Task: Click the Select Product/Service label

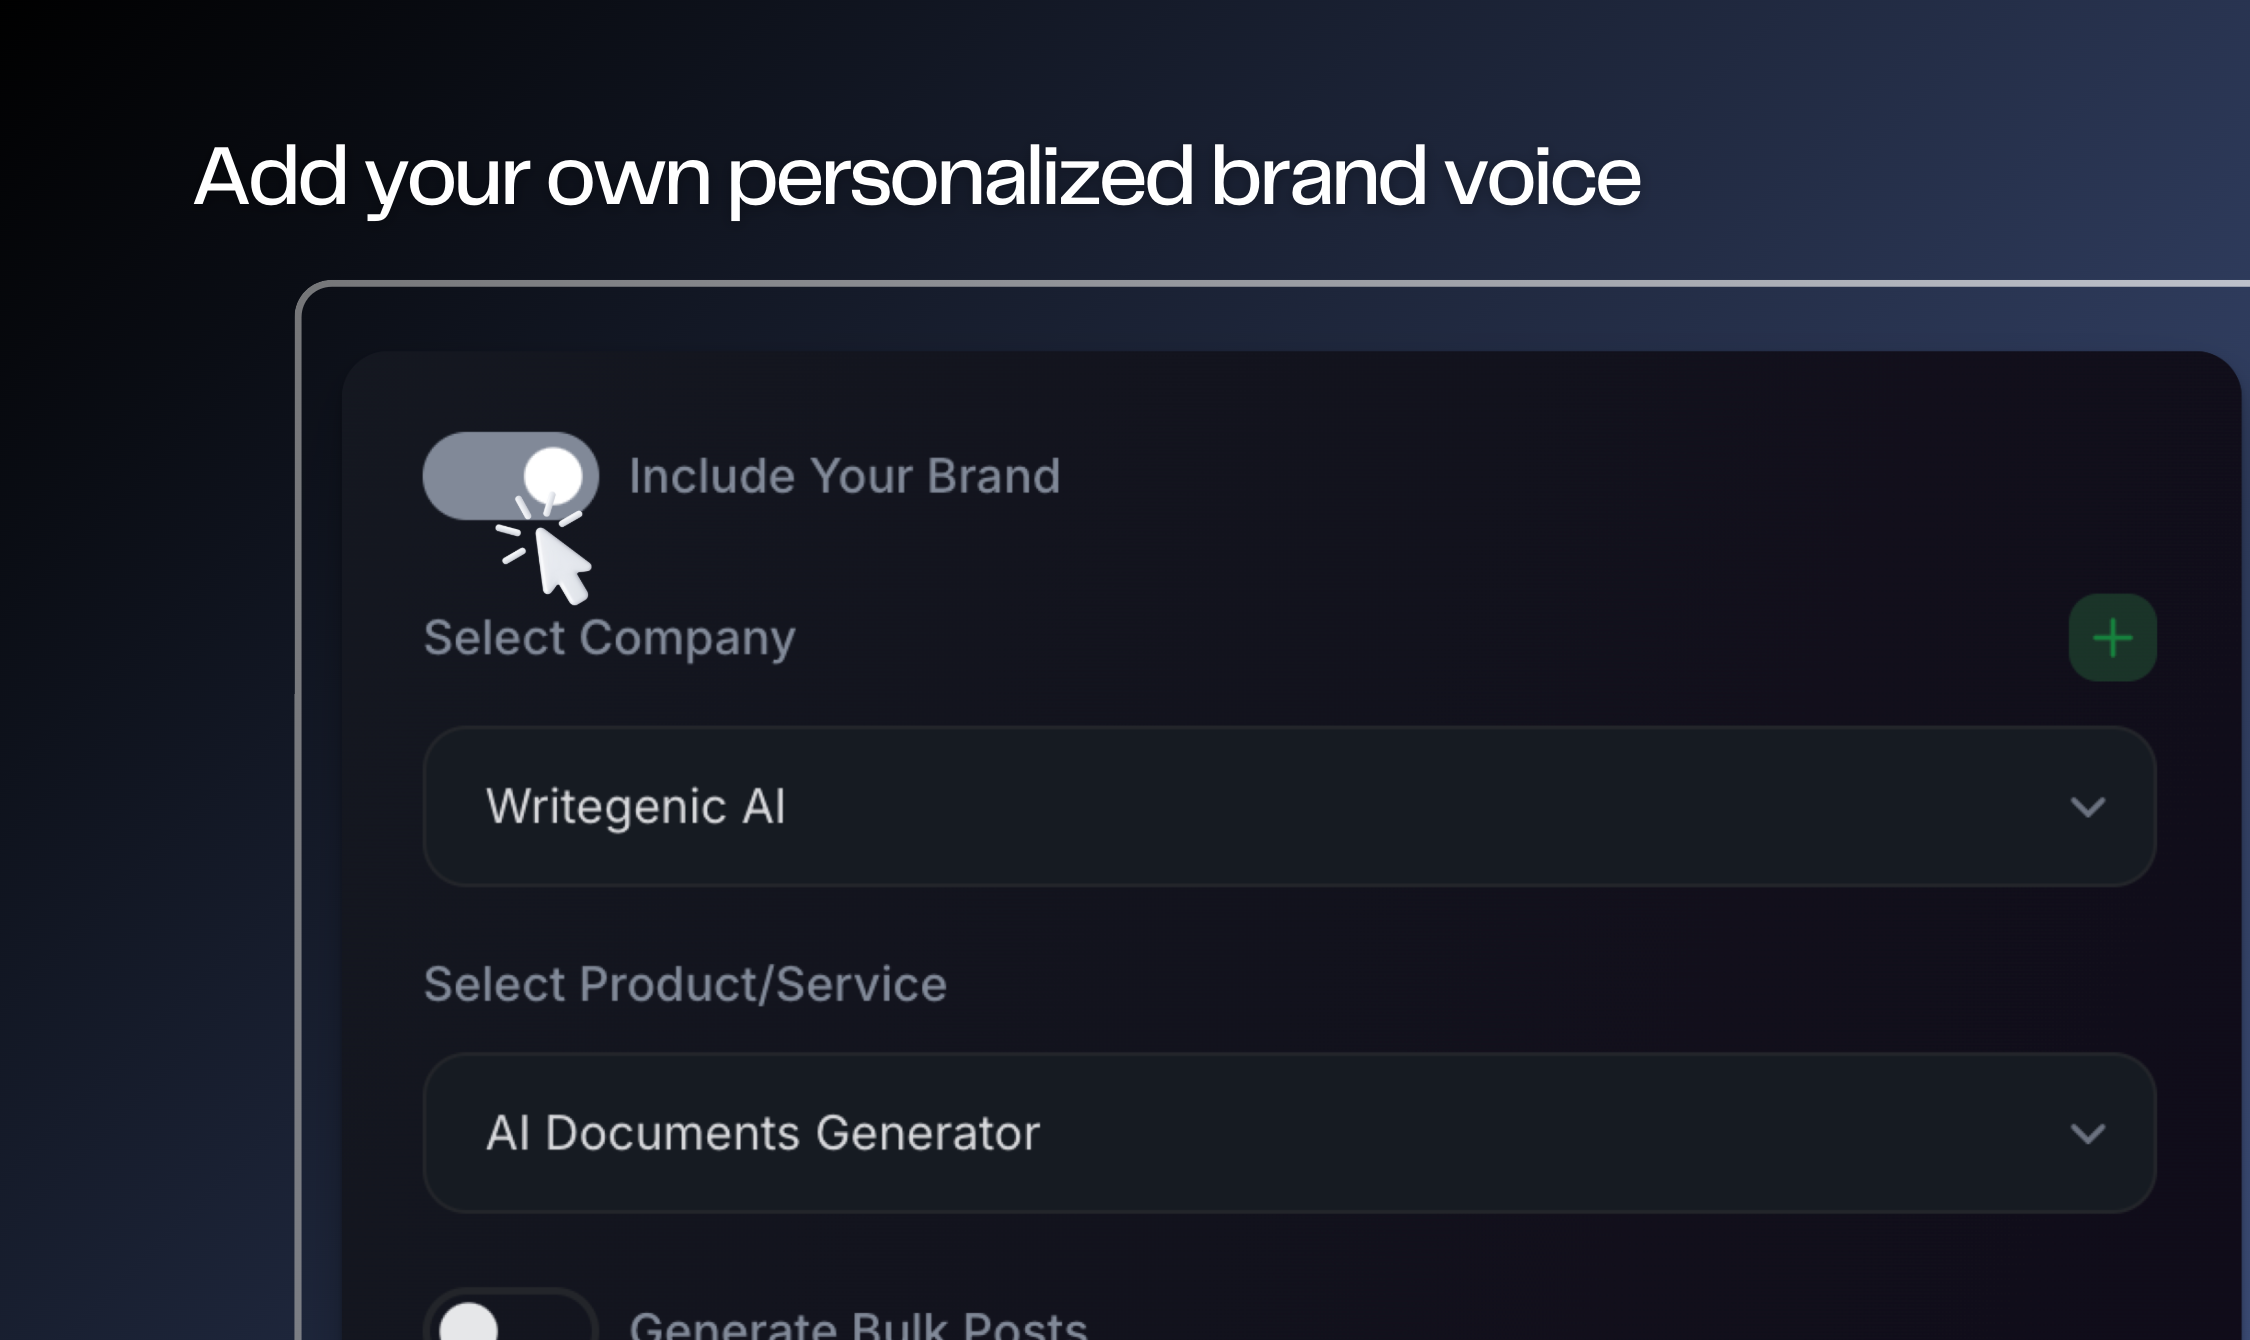Action: click(685, 984)
